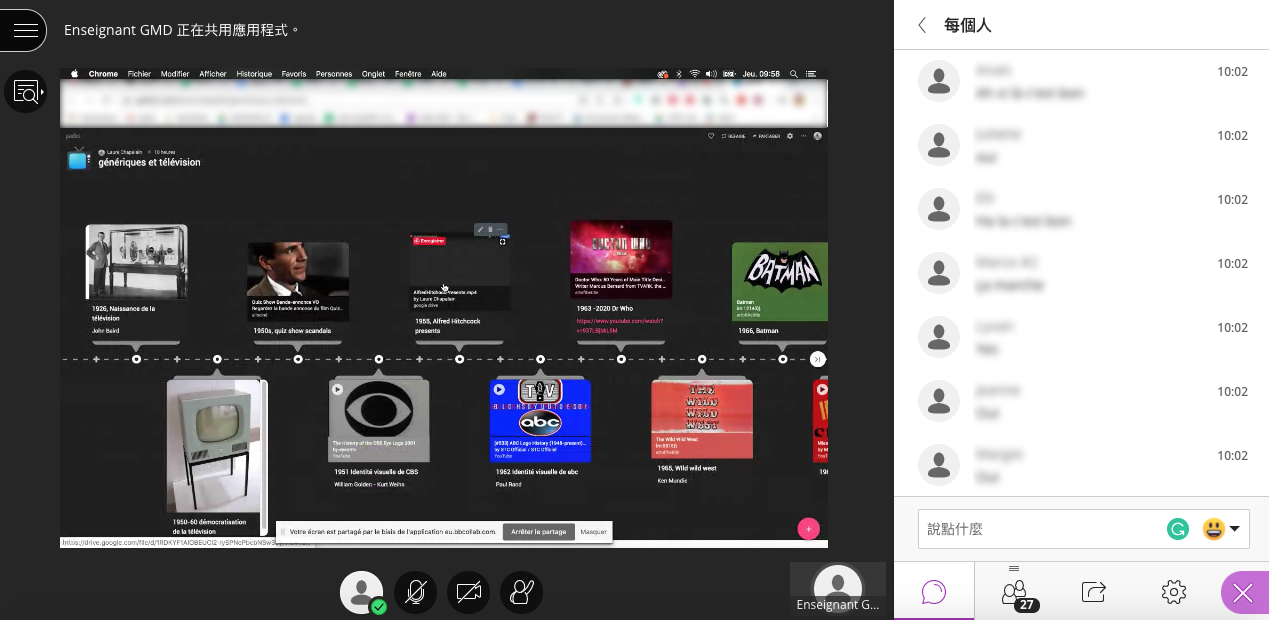
Task: Open padlet settings gear icon
Action: click(790, 135)
